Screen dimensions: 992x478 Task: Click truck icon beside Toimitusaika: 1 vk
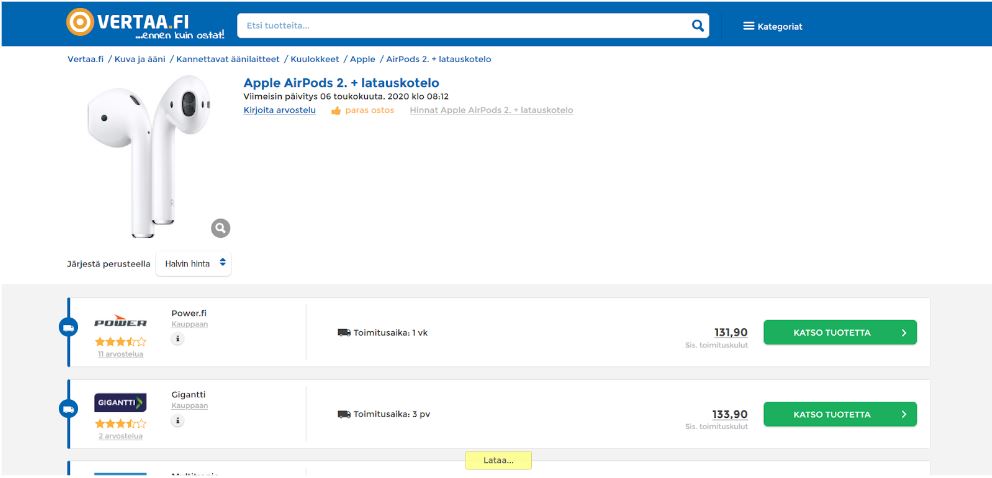tap(344, 333)
